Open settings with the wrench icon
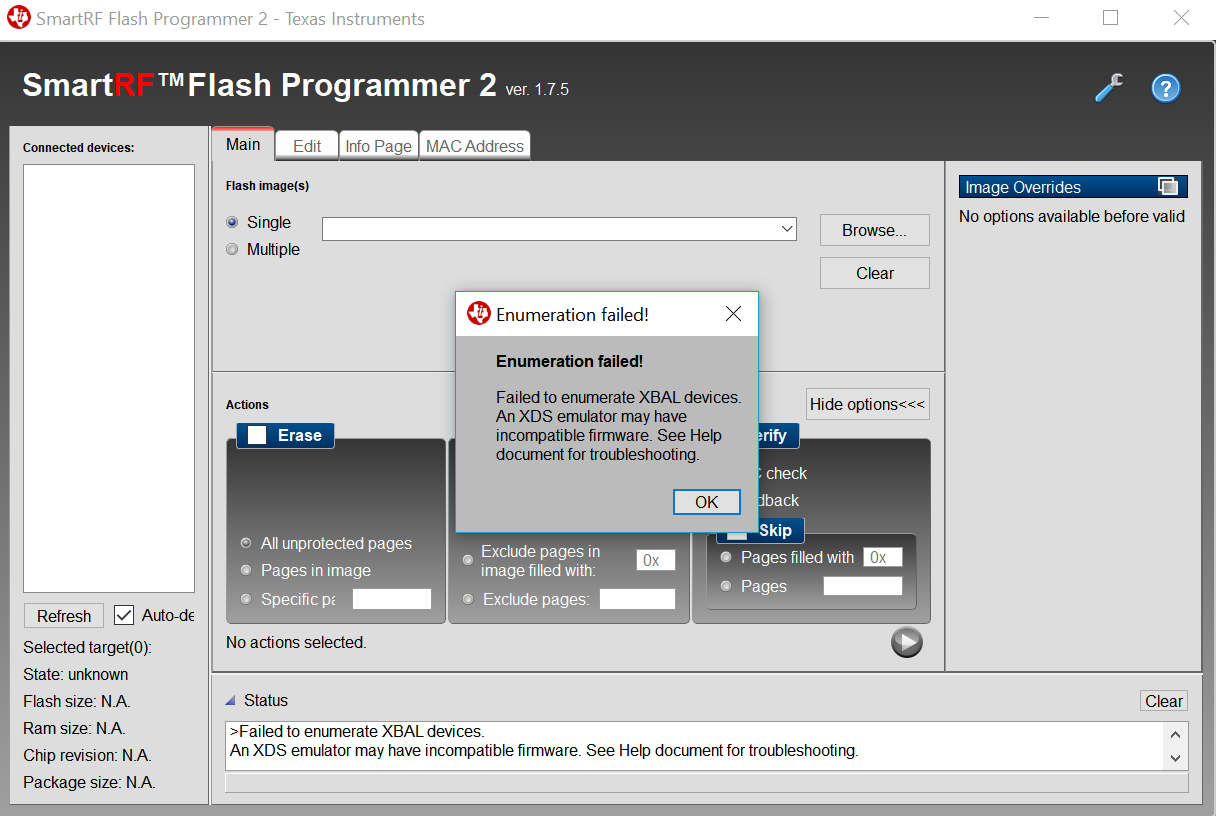 pos(1109,88)
